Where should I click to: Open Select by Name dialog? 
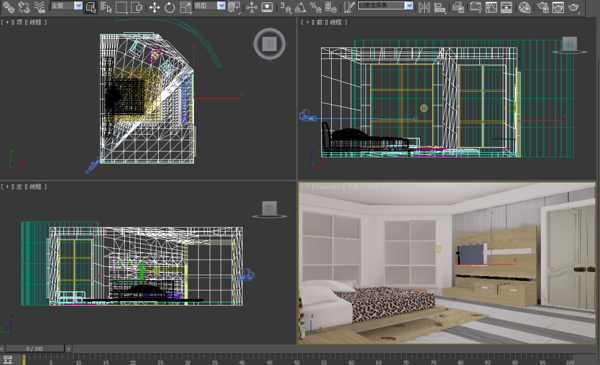tap(106, 7)
